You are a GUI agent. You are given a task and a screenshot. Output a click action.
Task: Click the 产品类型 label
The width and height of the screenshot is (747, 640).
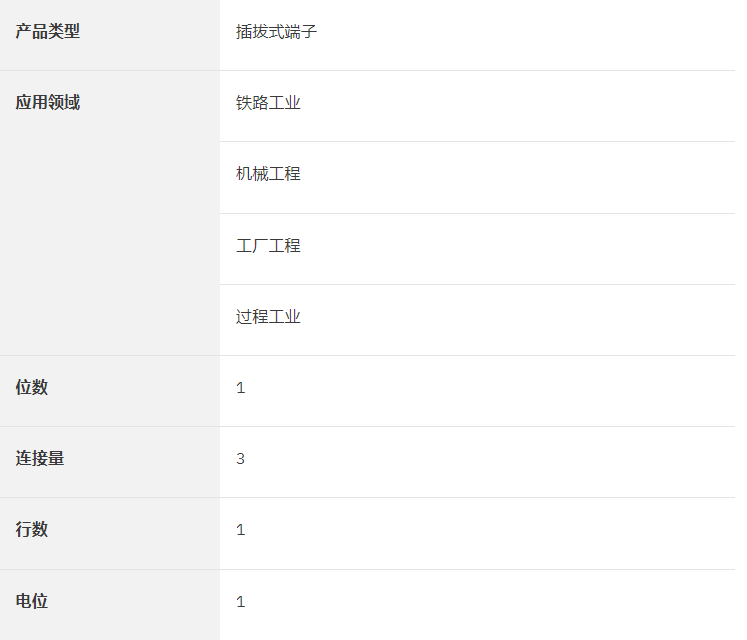[47, 31]
